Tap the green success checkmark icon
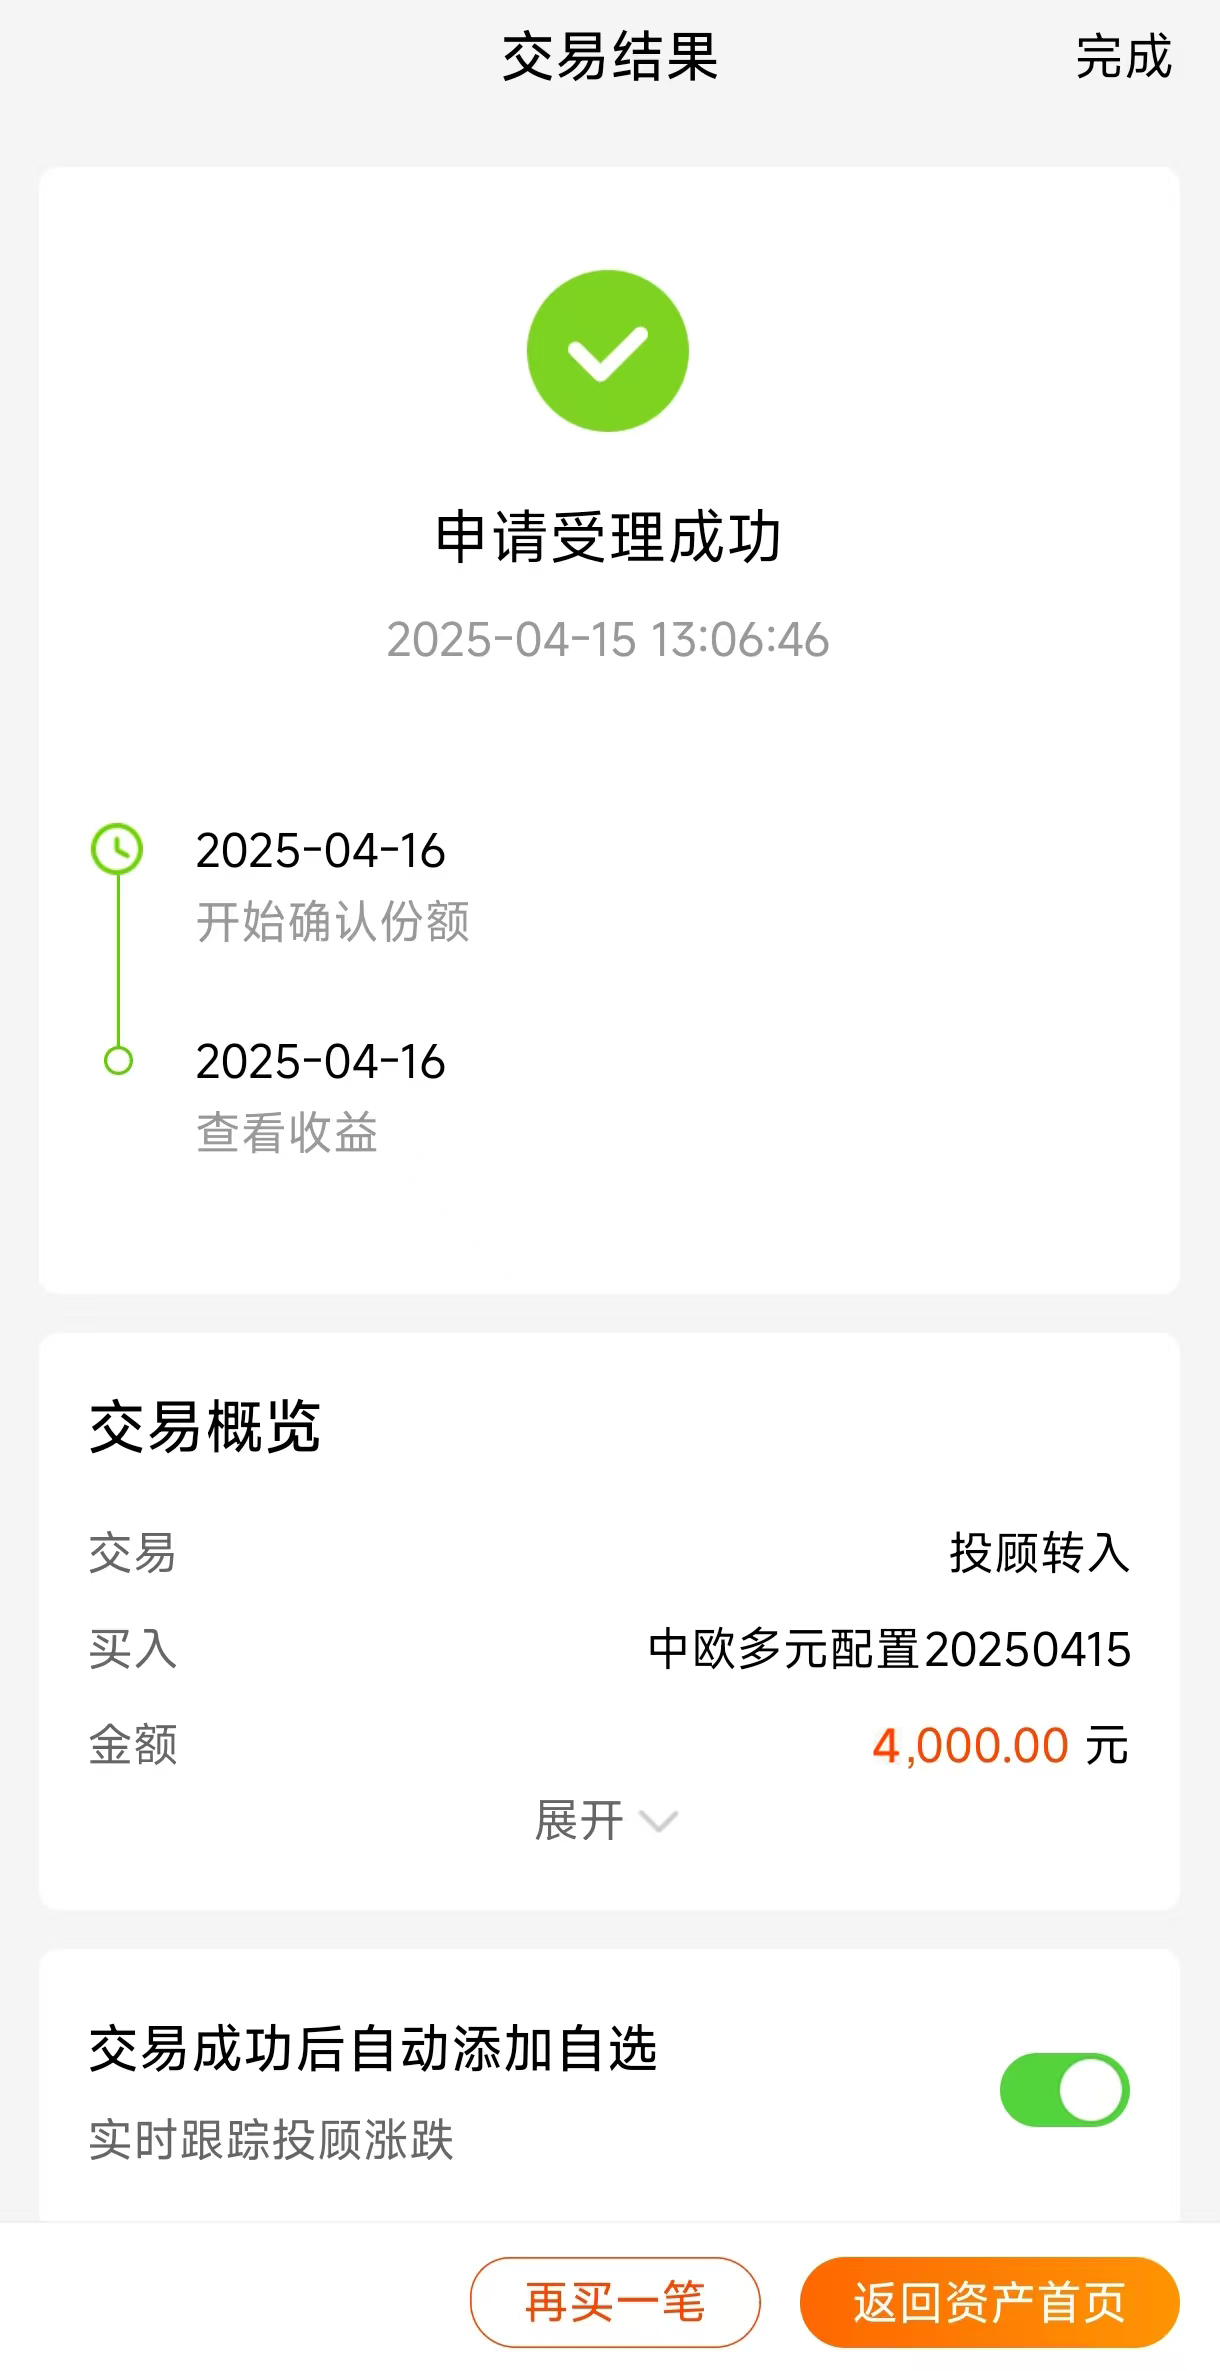The height and width of the screenshot is (2371, 1220). pos(608,351)
